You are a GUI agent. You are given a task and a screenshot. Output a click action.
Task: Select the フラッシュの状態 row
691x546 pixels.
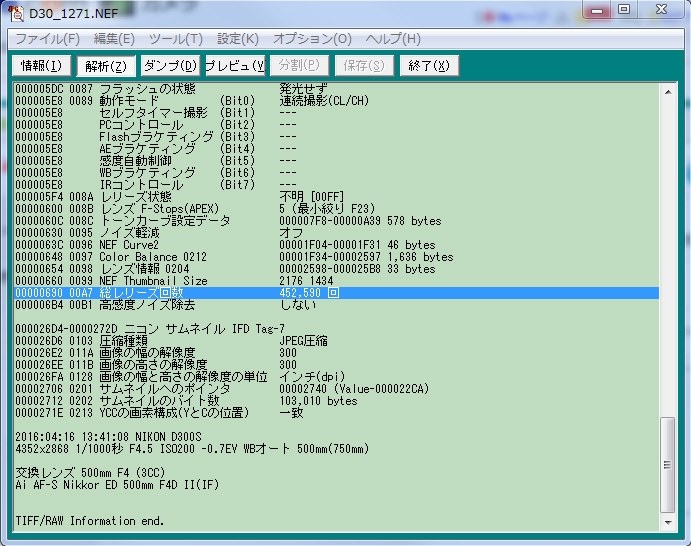click(337, 89)
